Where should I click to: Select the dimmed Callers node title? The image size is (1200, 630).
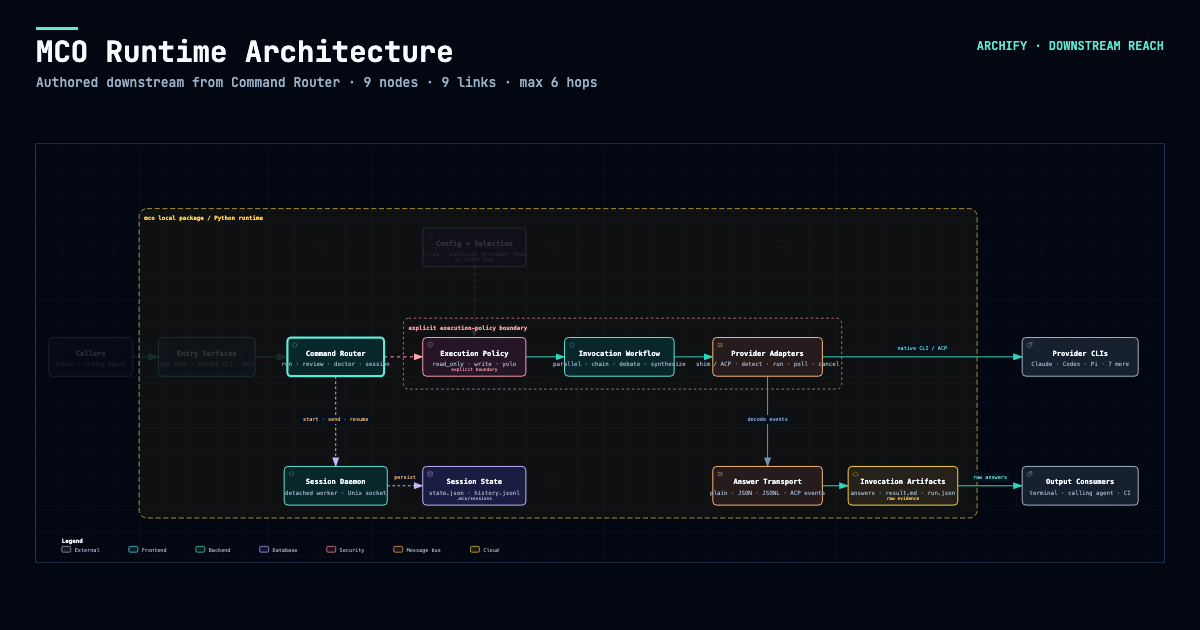(90, 353)
